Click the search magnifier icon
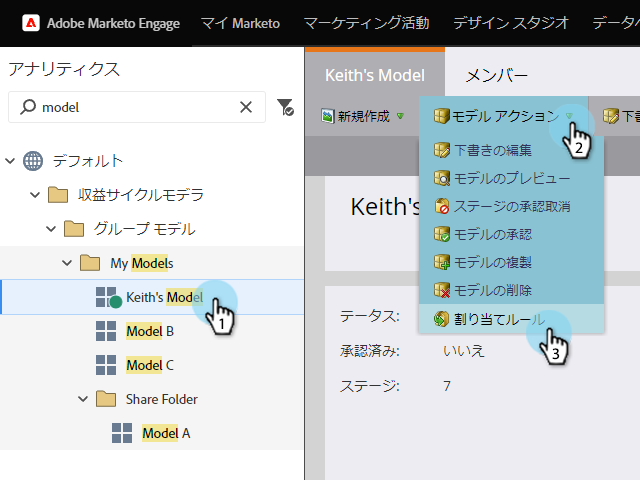Viewport: 640px width, 480px height. pos(28,107)
